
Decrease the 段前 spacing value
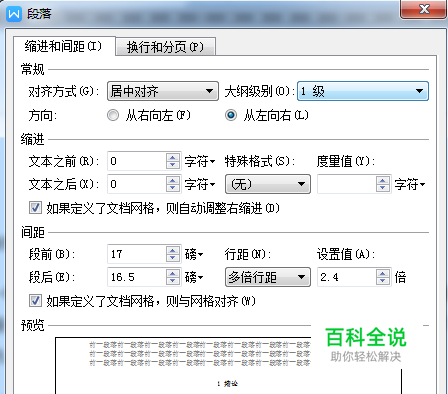click(173, 258)
